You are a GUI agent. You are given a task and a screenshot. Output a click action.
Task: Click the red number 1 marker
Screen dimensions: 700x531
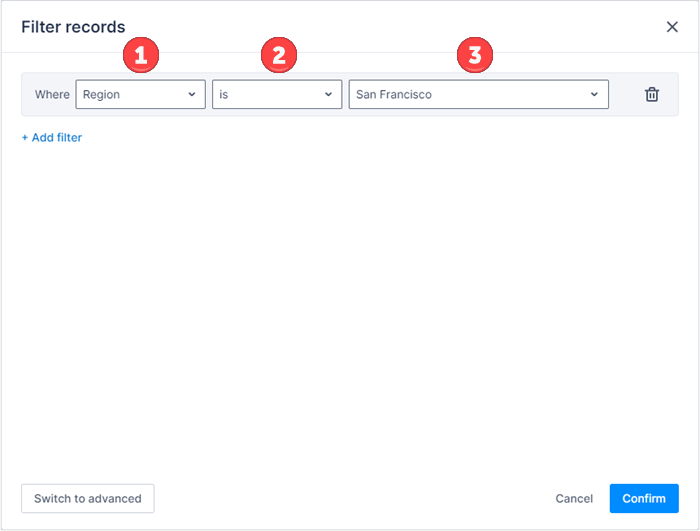pos(141,56)
